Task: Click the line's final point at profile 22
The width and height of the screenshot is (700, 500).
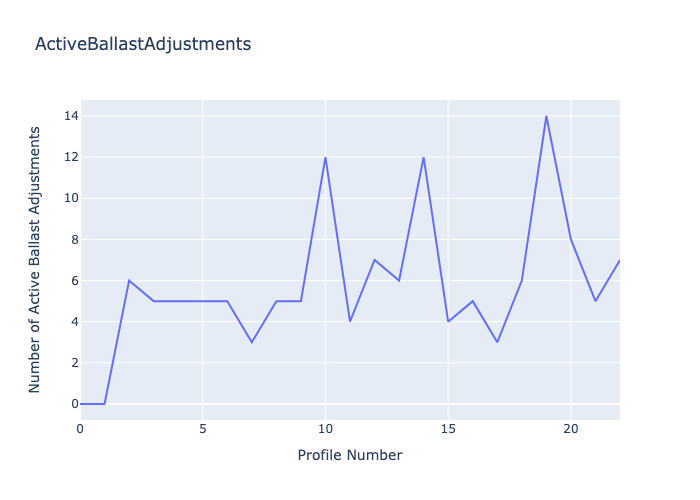Action: pyautogui.click(x=619, y=260)
